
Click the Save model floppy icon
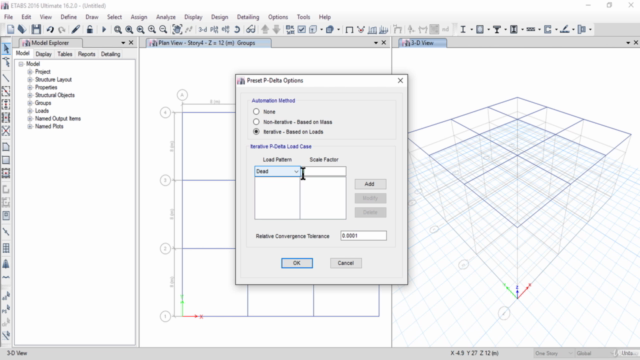point(36,29)
